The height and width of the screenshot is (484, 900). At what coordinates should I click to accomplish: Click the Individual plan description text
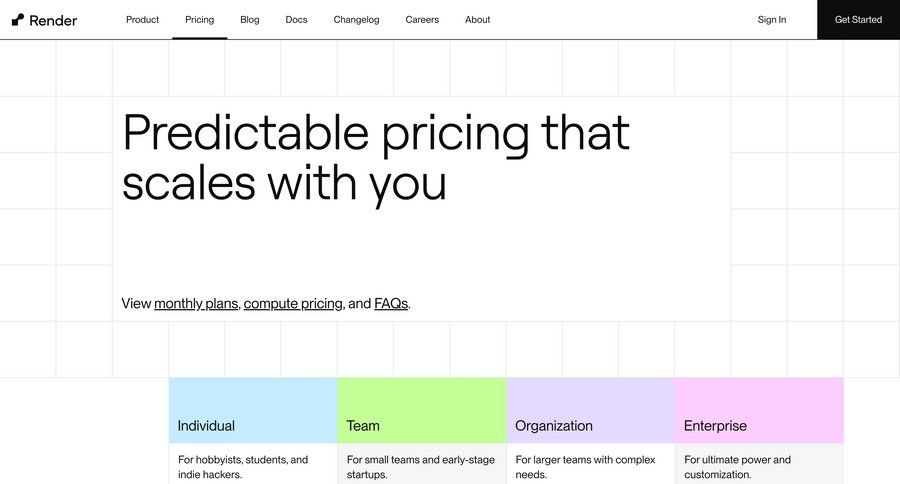pyautogui.click(x=243, y=467)
